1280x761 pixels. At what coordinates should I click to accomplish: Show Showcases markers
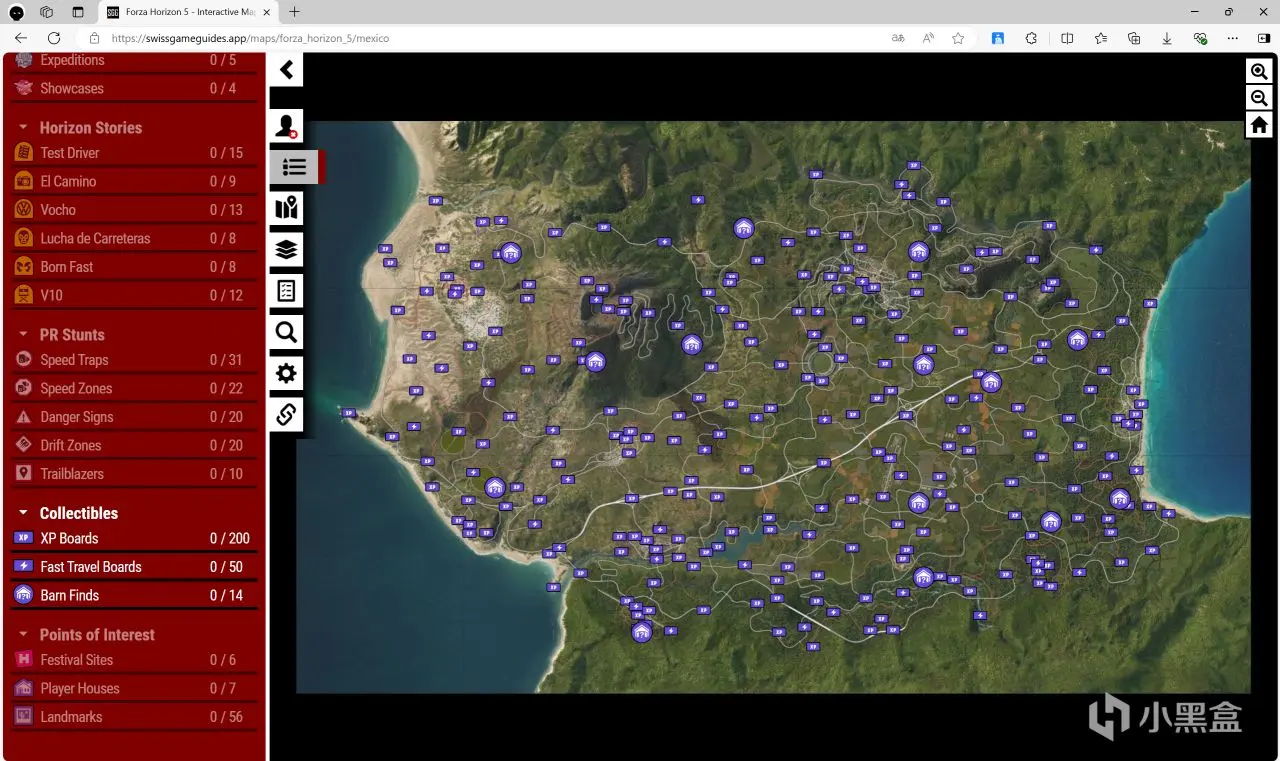point(134,88)
